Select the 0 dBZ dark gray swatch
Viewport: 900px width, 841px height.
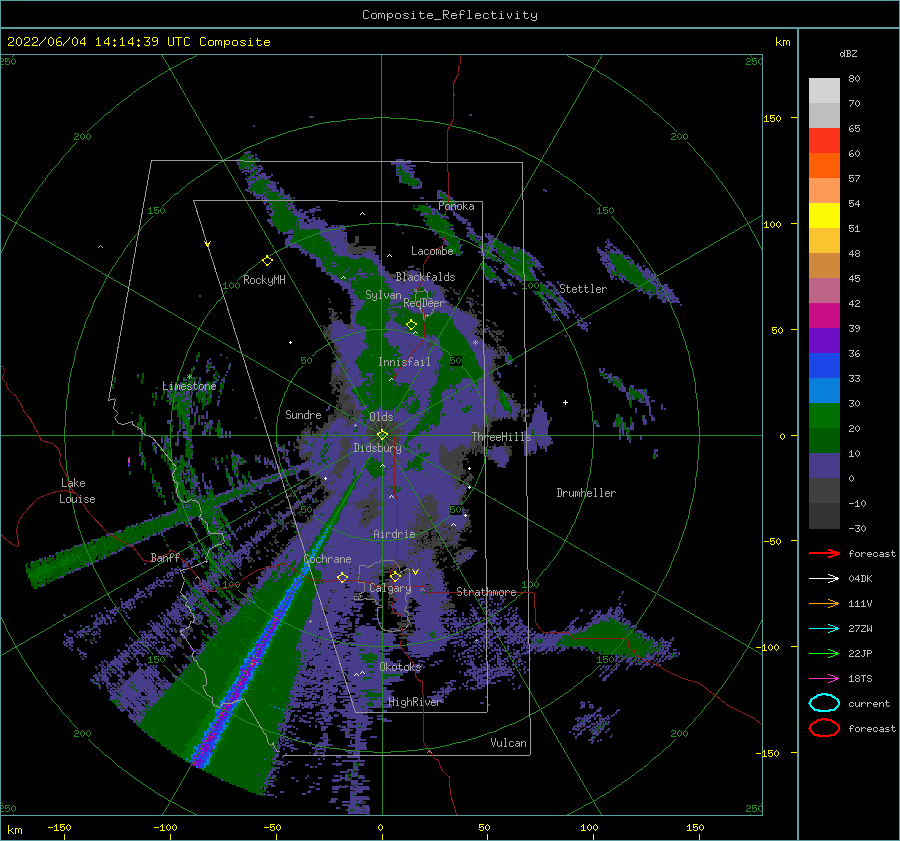[824, 490]
